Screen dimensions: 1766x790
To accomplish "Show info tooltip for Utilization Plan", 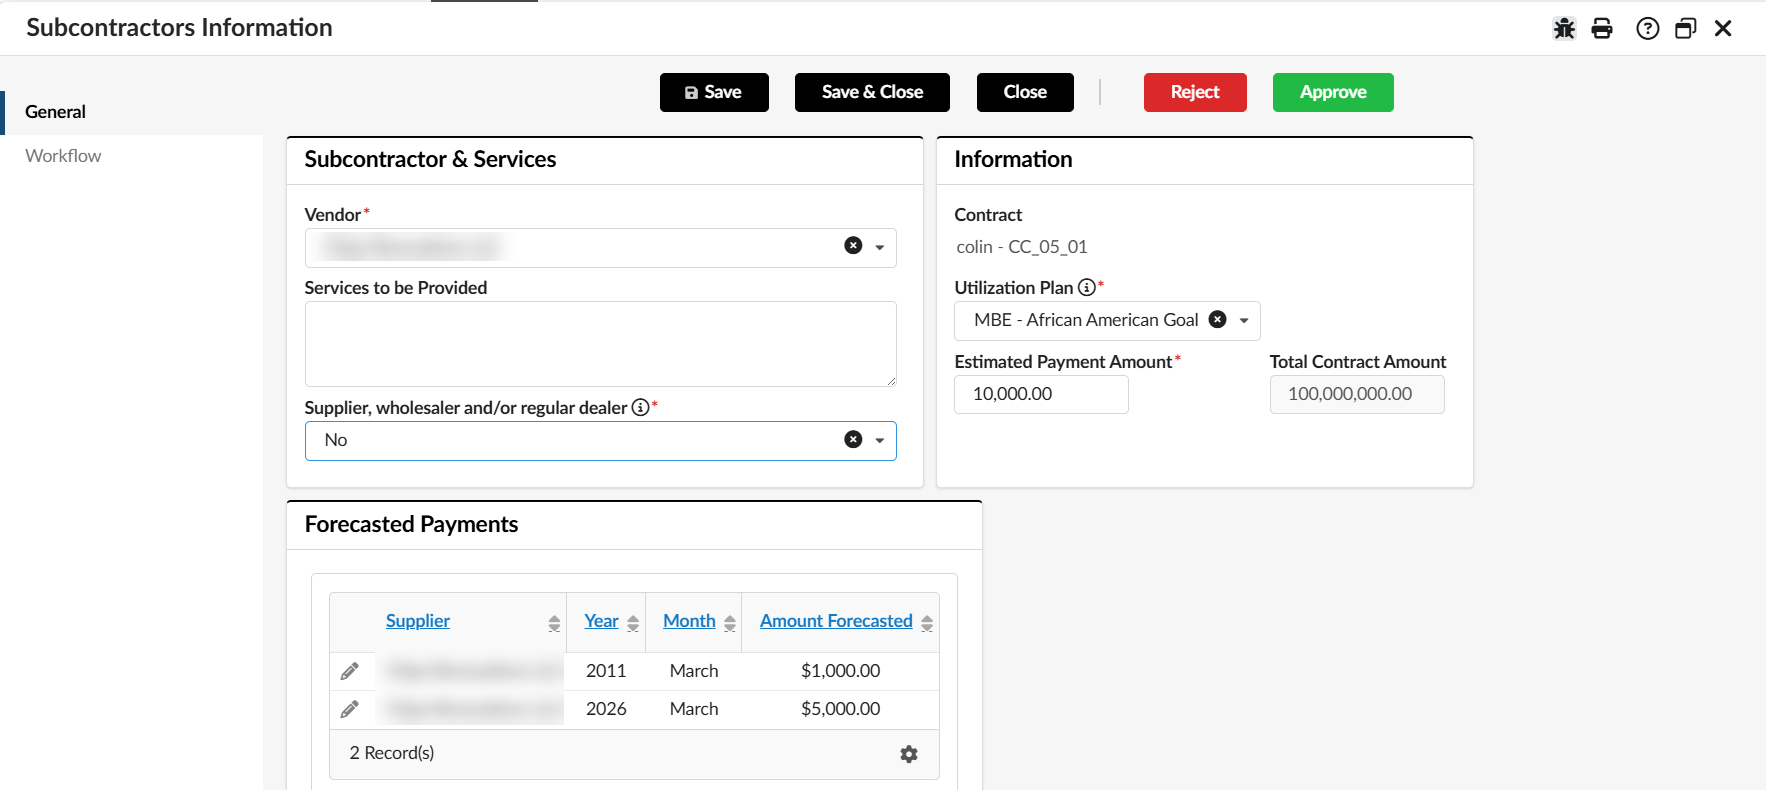I will (1086, 288).
